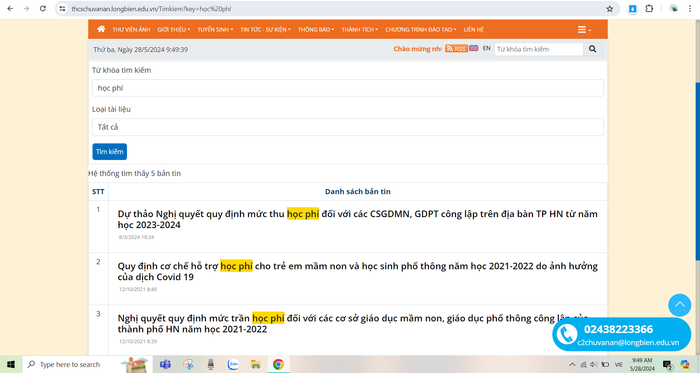Click the date '8/3/2024 10:34' under result 1
Viewport: 700px width, 373px height.
pos(136,237)
